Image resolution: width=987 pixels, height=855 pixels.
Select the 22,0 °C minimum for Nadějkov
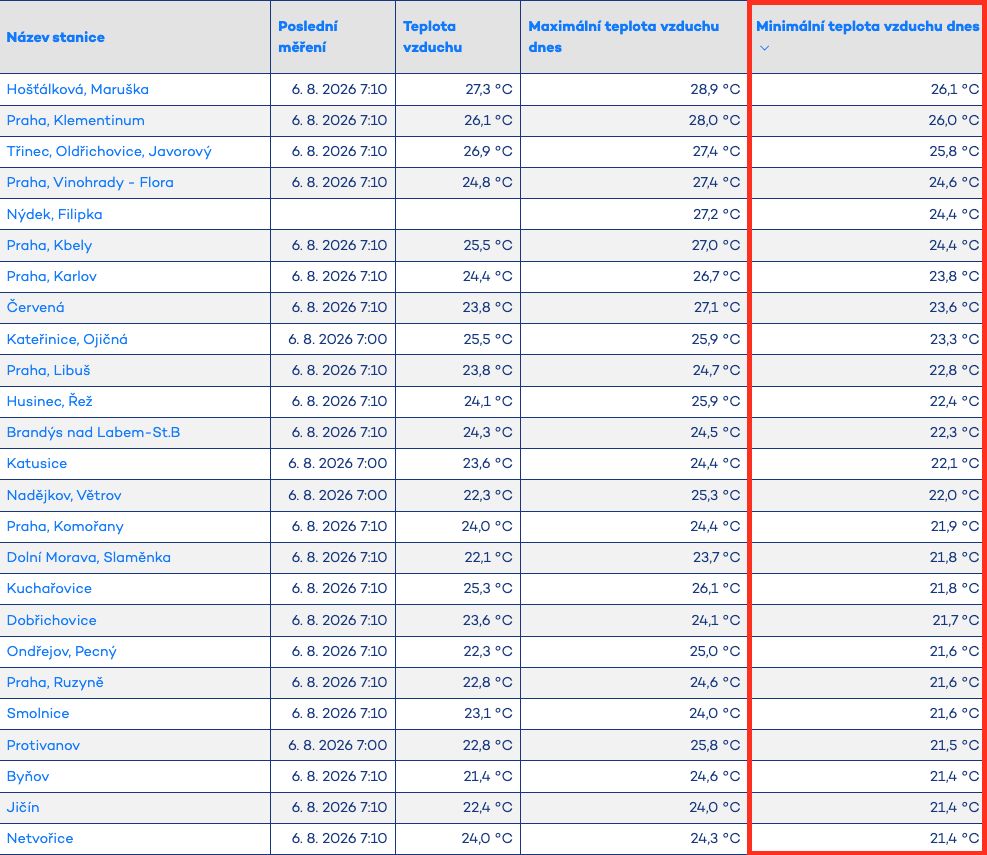954,495
